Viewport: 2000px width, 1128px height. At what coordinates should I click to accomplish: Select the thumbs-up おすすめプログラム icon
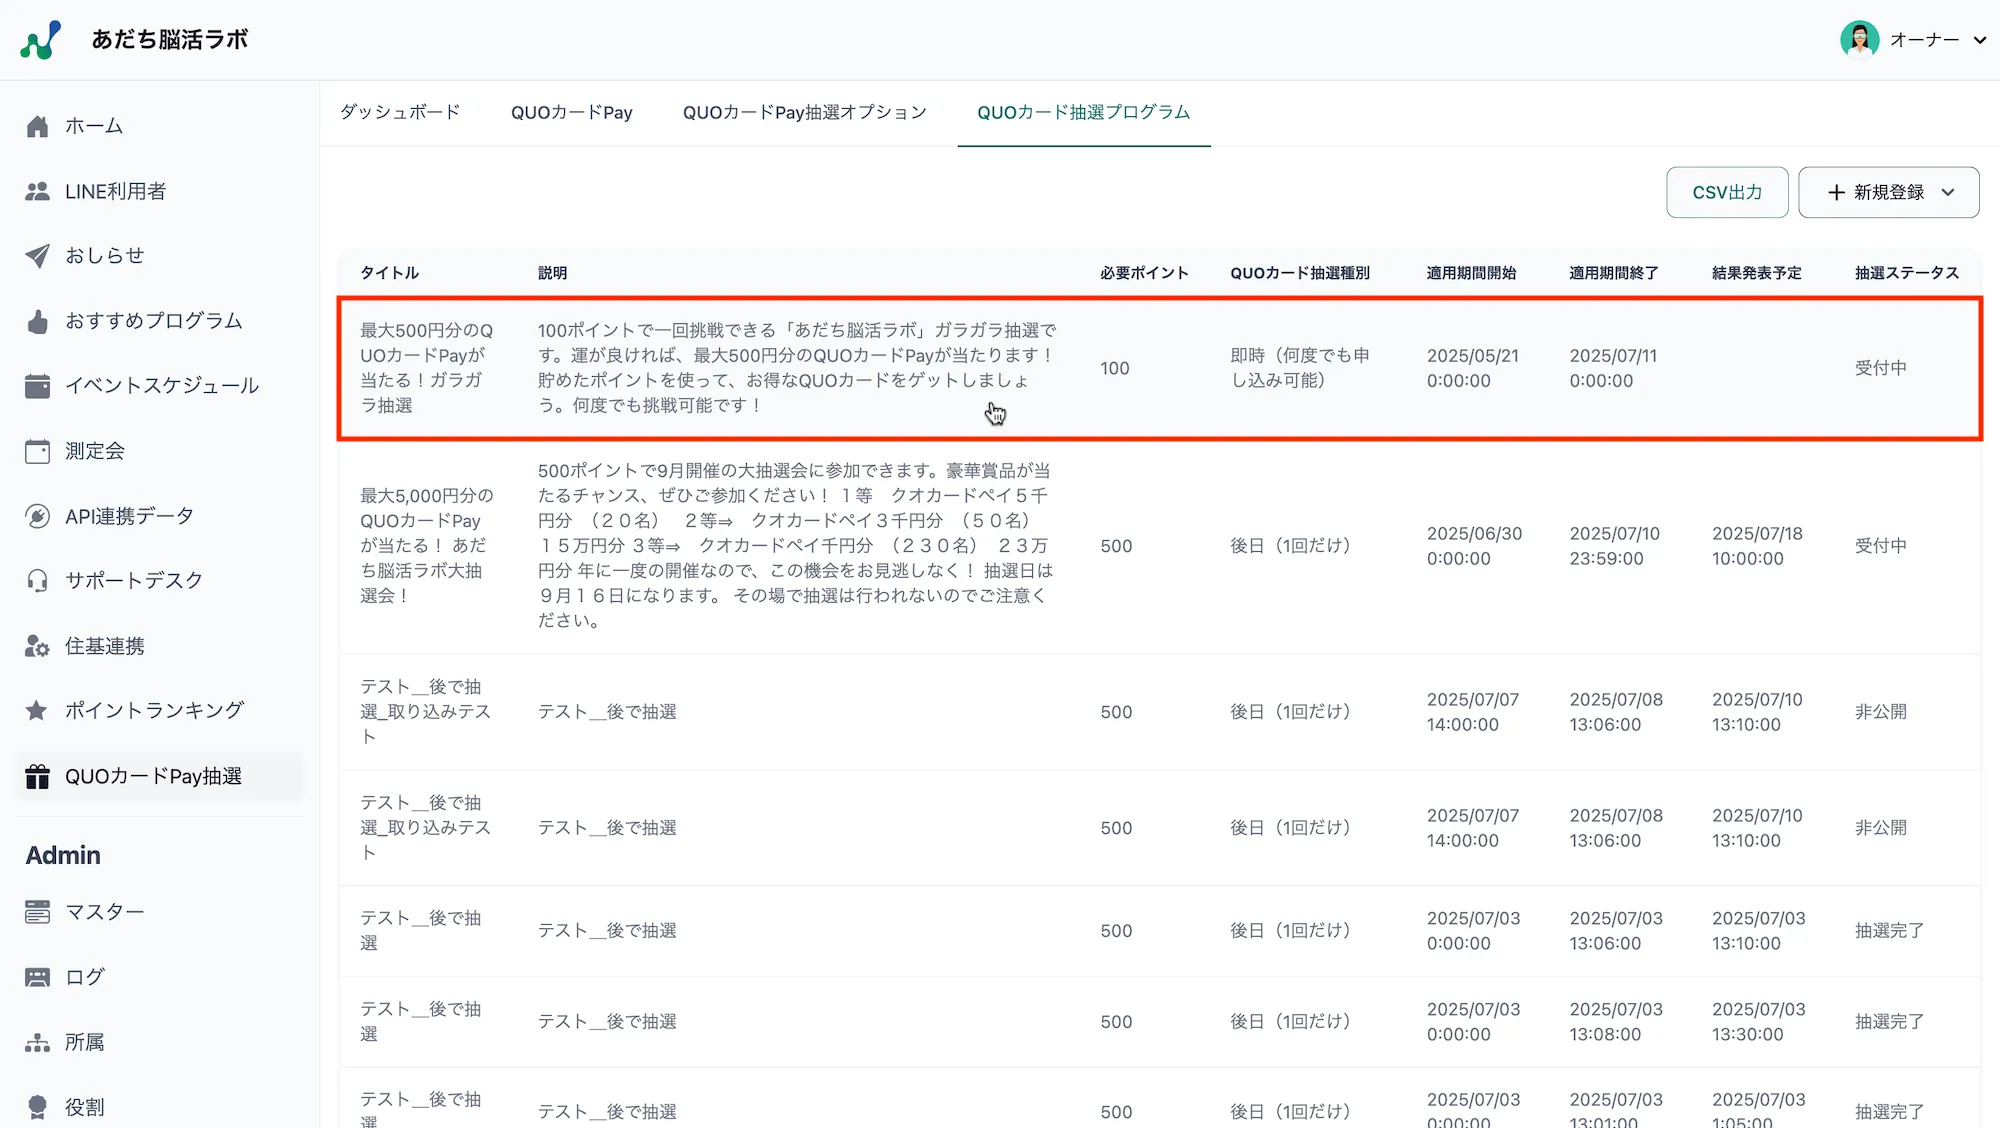tap(38, 321)
